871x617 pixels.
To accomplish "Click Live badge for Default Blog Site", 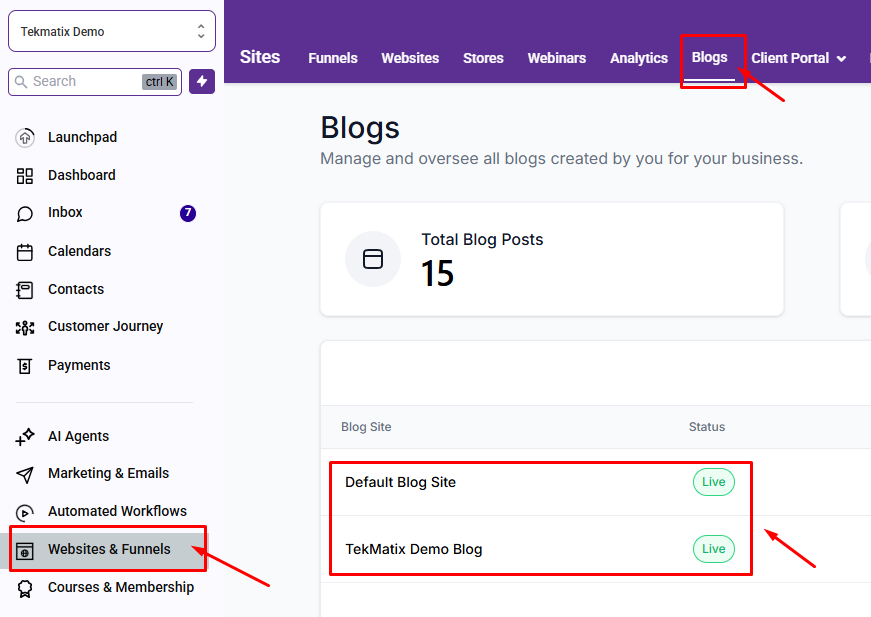I will click(713, 482).
